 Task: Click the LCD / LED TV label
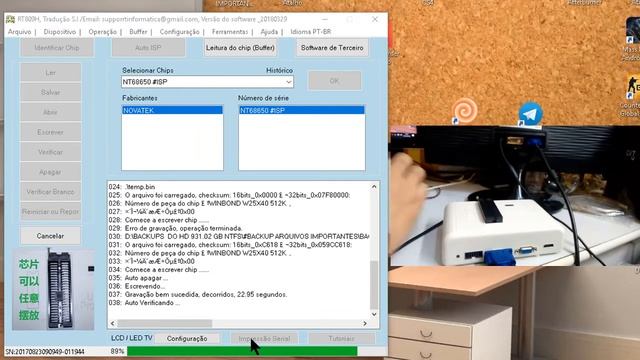(131, 338)
